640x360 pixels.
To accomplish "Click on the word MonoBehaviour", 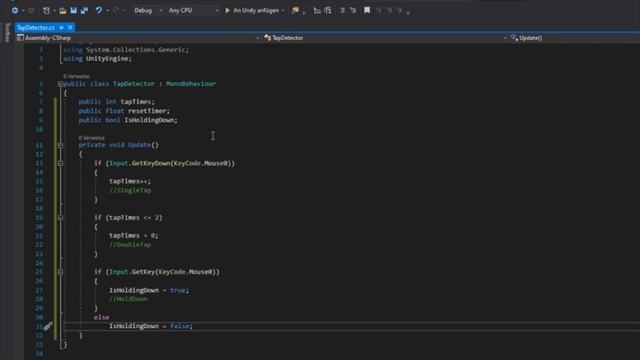I will (191, 84).
